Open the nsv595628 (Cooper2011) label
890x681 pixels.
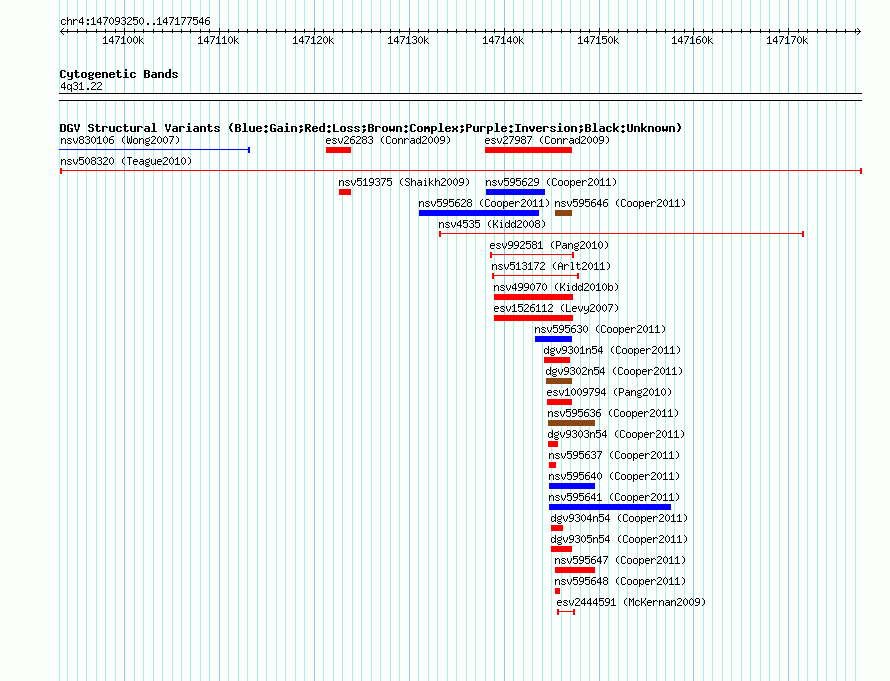tap(484, 203)
